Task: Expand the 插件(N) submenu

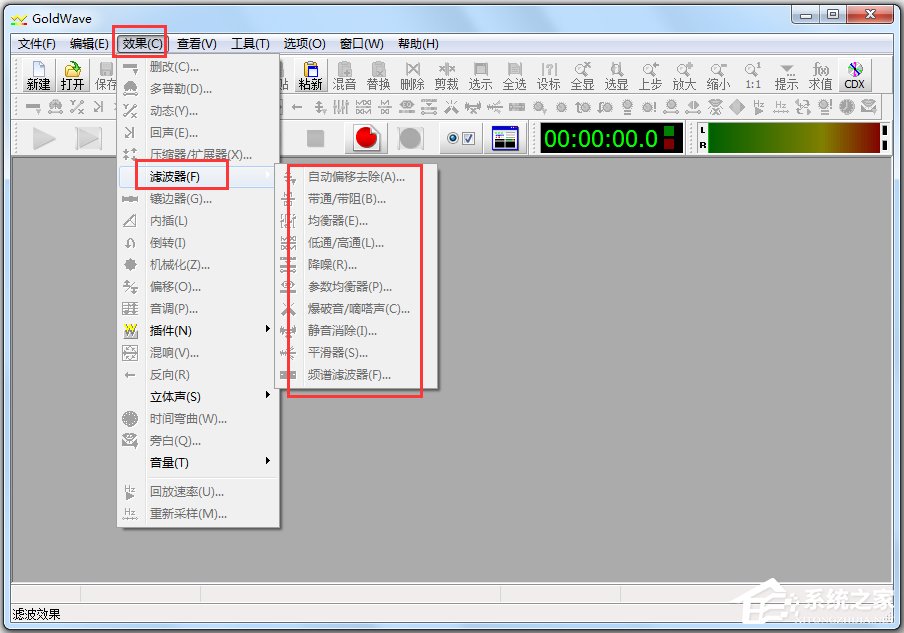Action: pos(197,330)
